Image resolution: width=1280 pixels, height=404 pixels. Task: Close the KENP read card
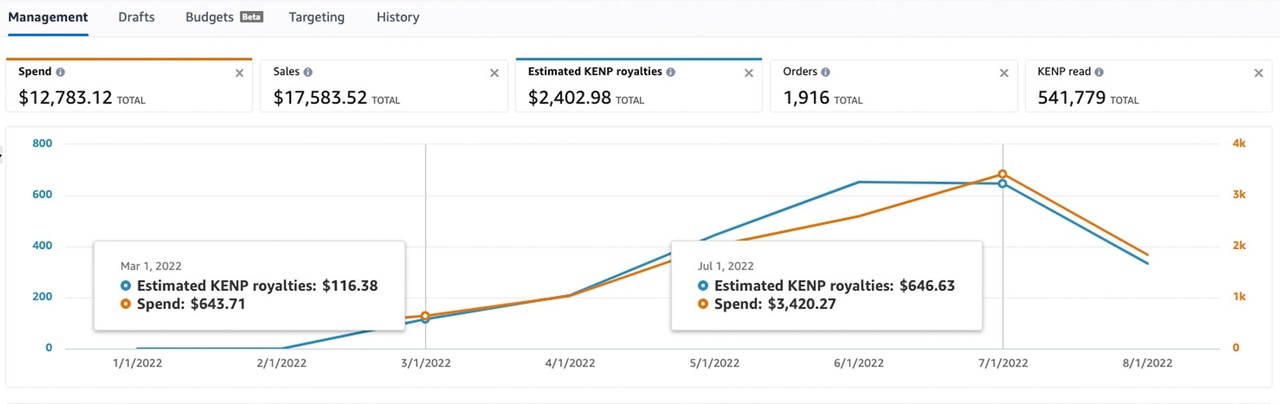(1258, 73)
